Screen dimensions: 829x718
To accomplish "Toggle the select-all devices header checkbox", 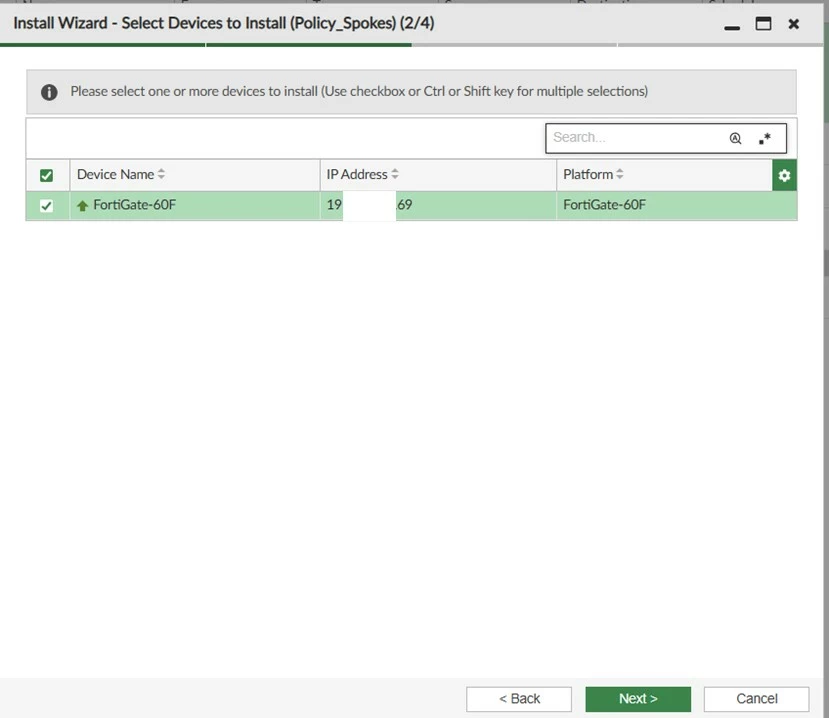I will pos(47,175).
